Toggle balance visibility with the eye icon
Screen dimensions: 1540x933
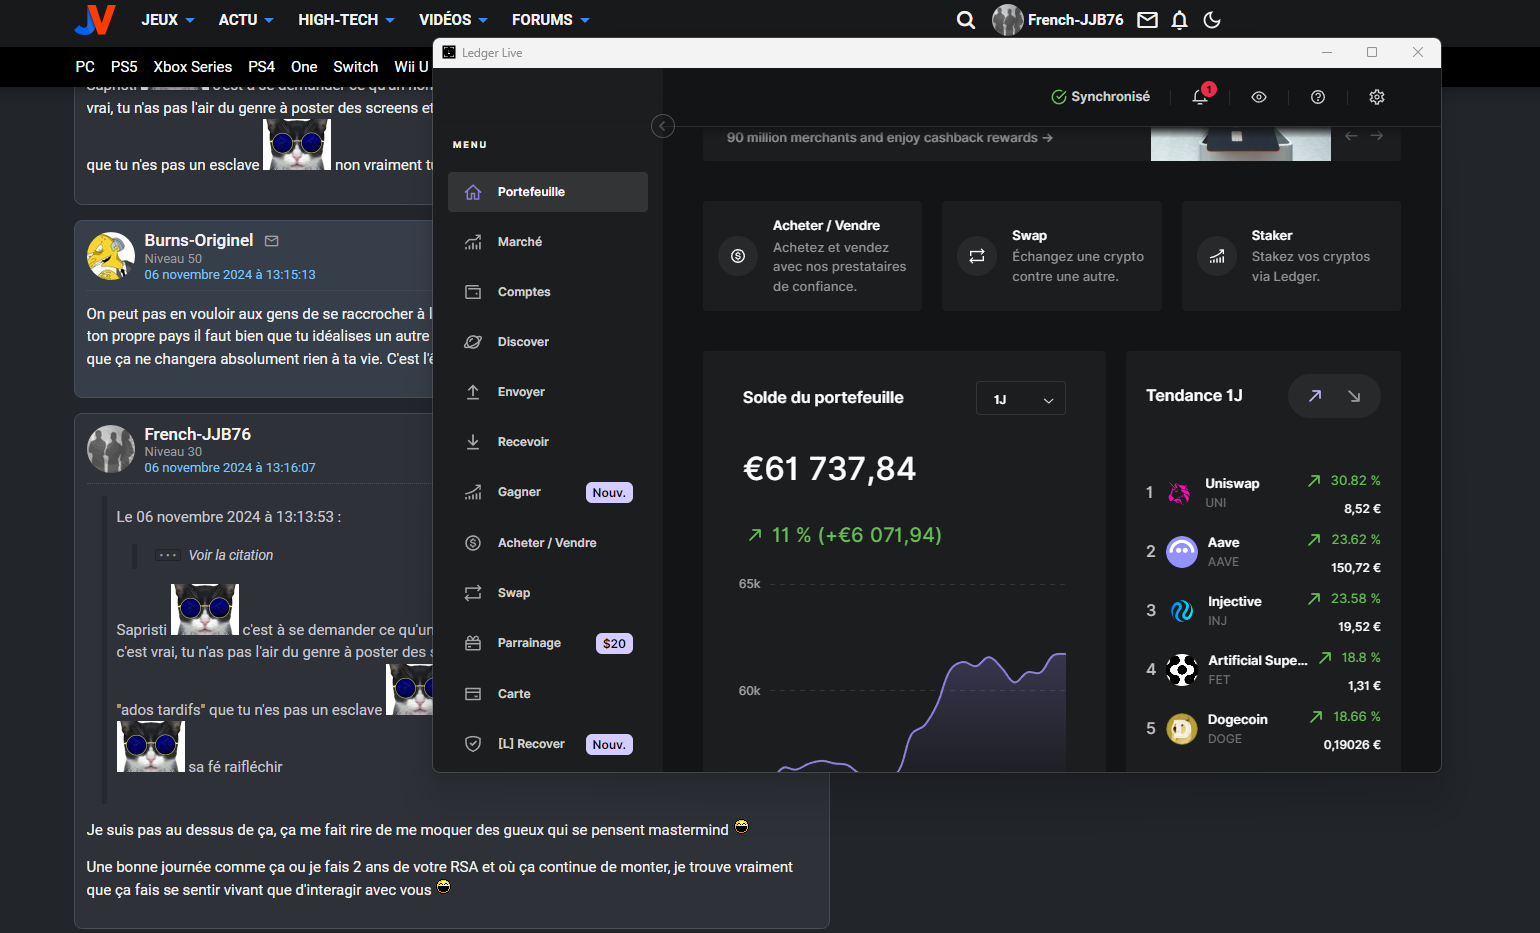coord(1259,97)
